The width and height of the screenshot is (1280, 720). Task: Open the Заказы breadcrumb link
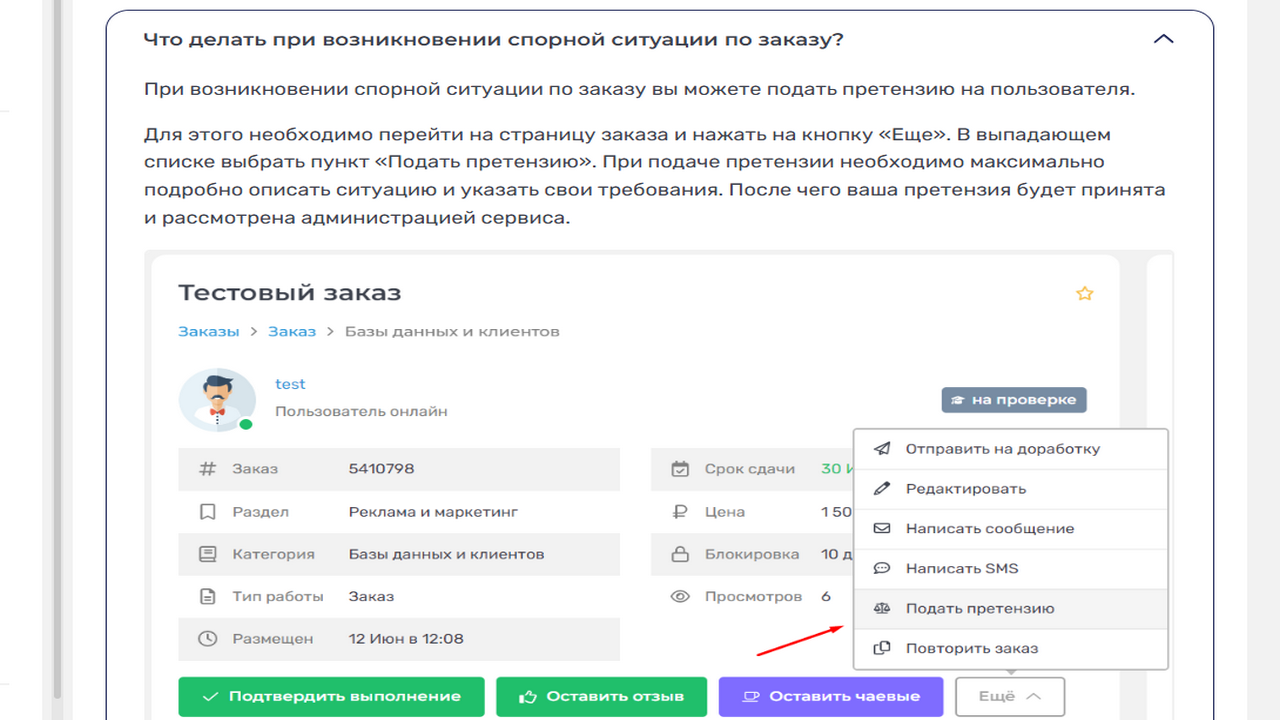(208, 331)
